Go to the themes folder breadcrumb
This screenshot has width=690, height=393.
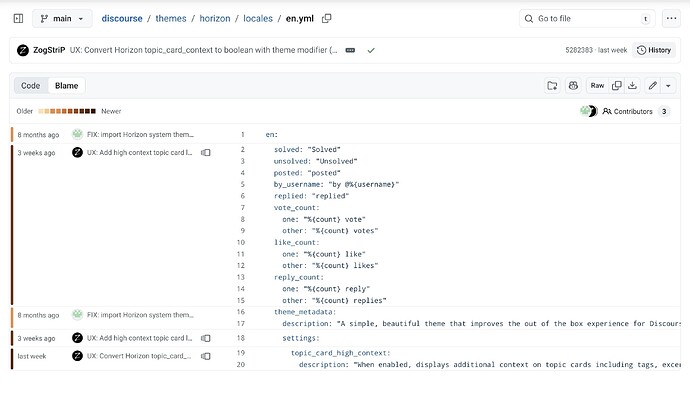coord(171,18)
